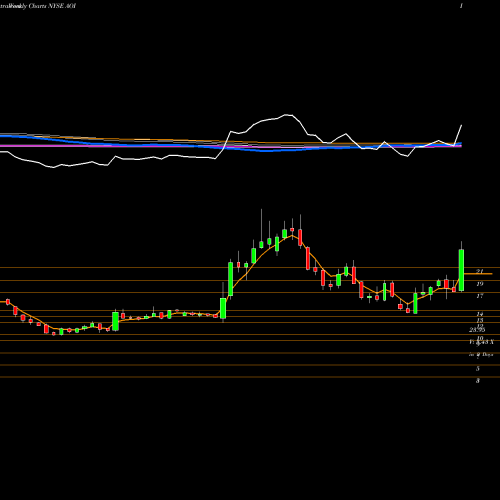Click price label "19" on the axis
Screen dimensions: 500x500
[480, 284]
